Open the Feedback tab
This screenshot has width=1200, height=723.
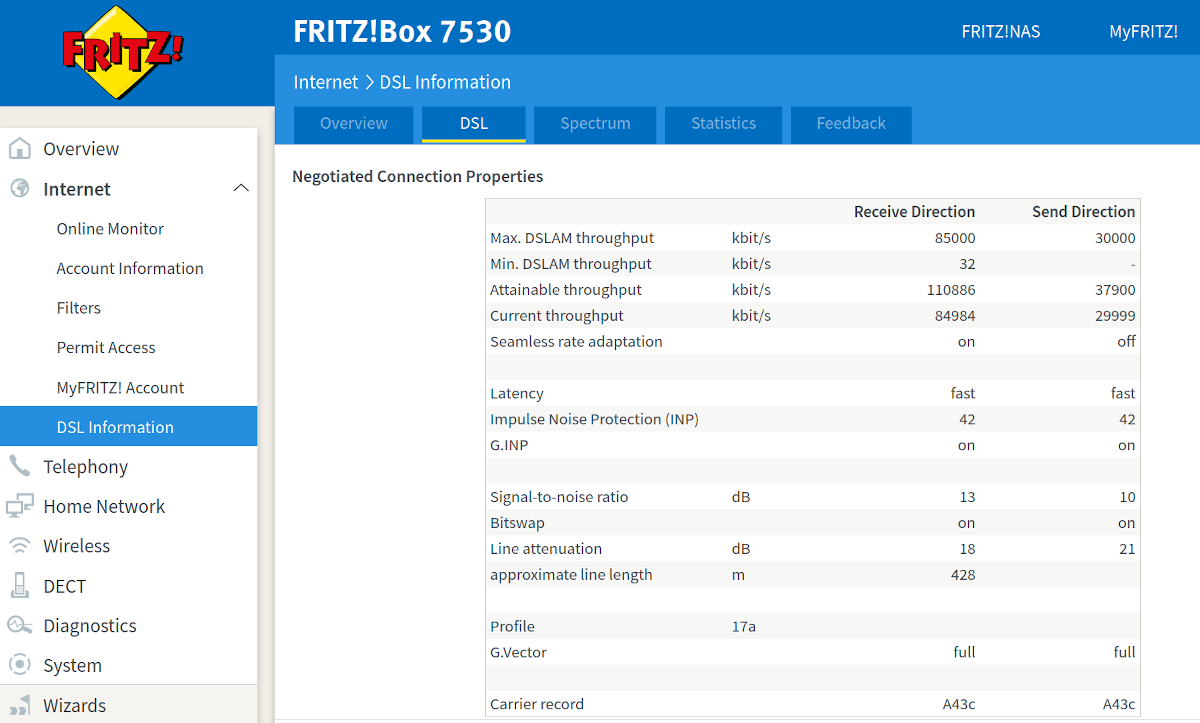(851, 124)
